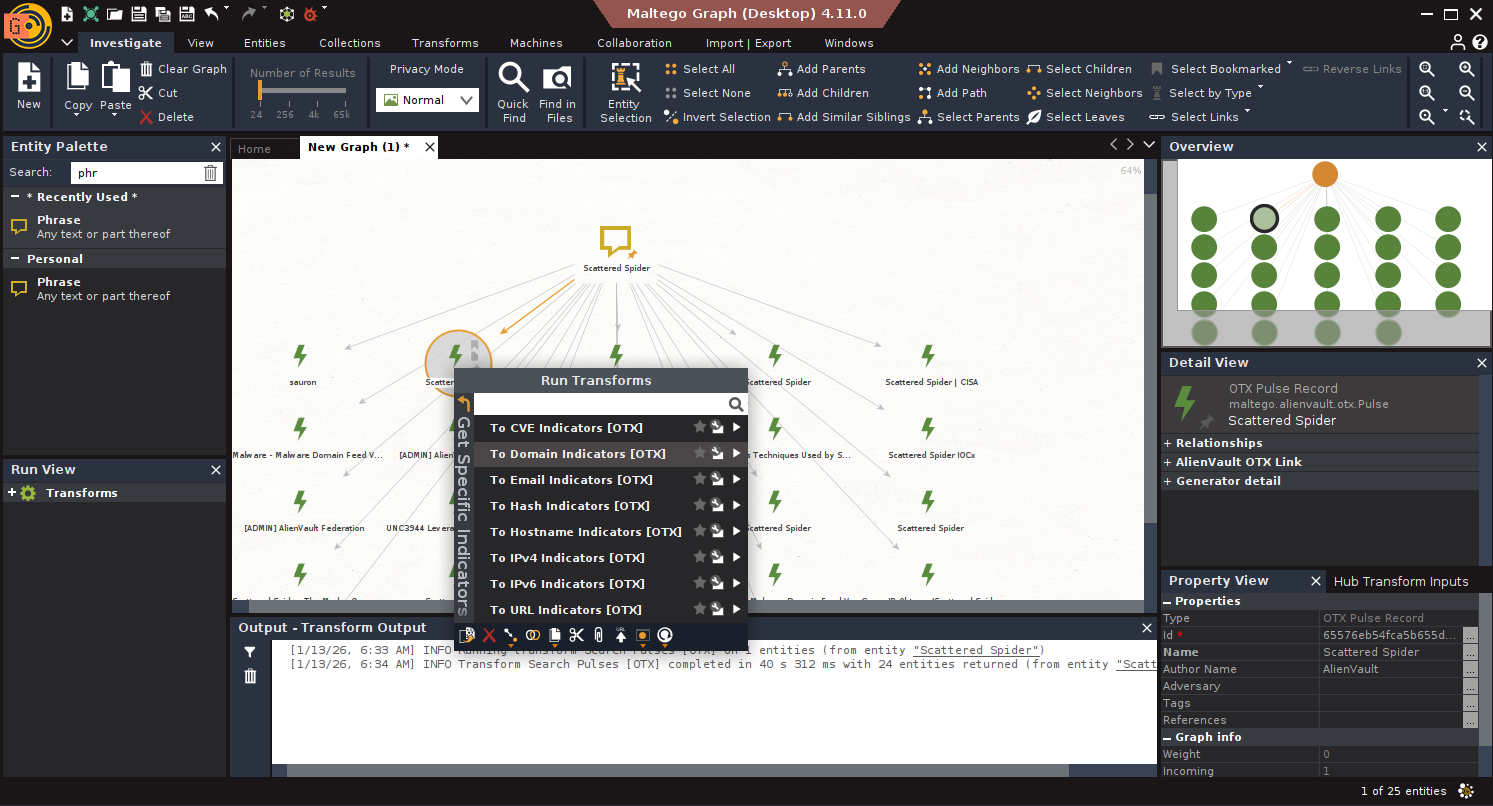This screenshot has width=1493, height=806.
Task: Click the trash icon to clear palette search
Action: pyautogui.click(x=210, y=173)
